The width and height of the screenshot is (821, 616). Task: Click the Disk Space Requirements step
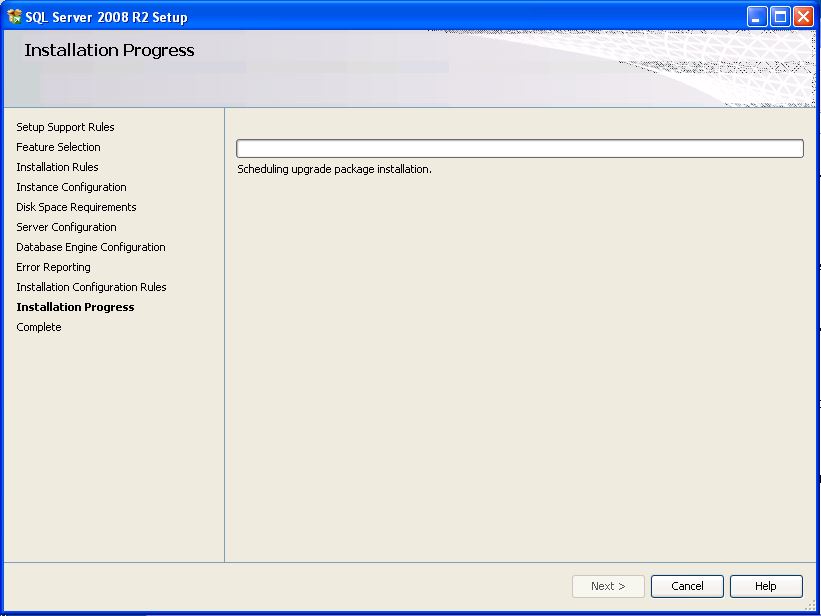[x=76, y=207]
